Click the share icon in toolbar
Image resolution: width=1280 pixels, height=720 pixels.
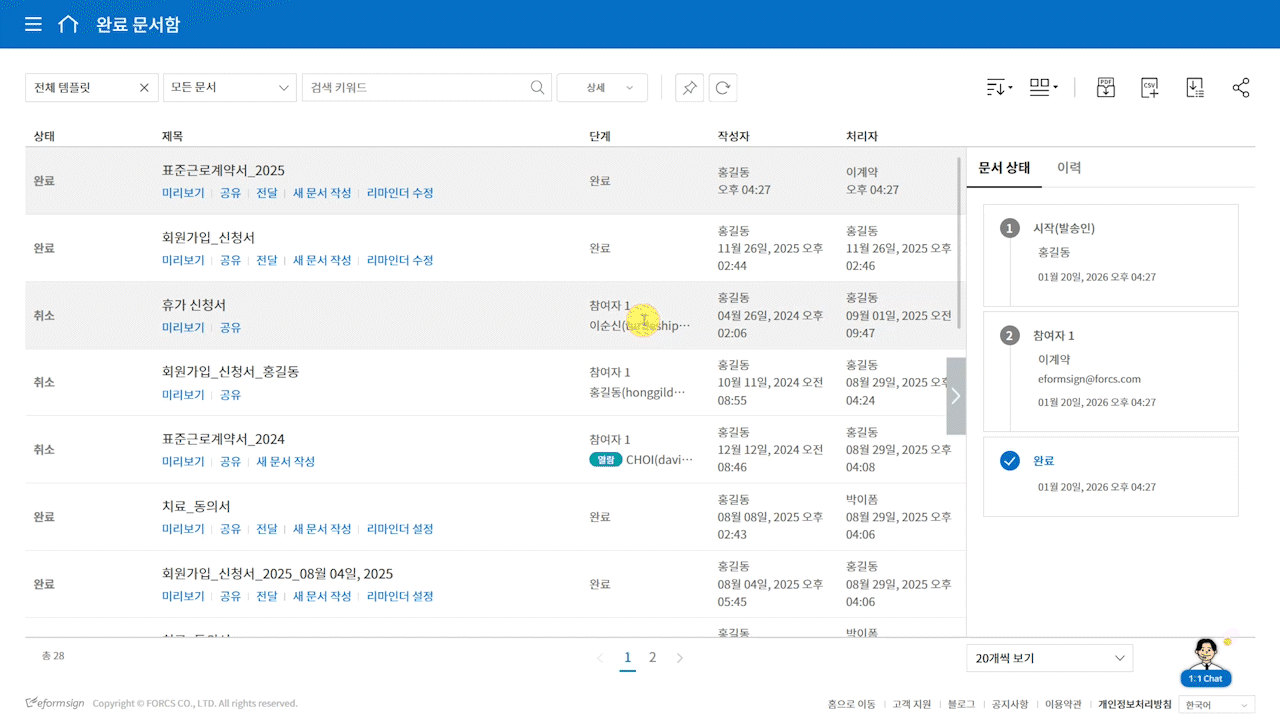pos(1241,88)
